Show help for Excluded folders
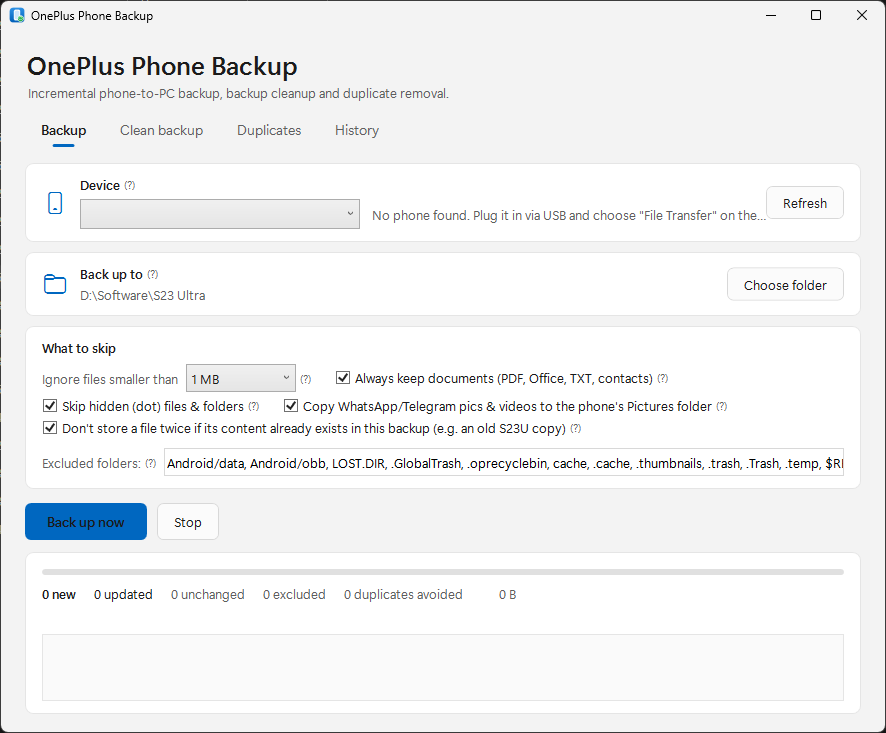This screenshot has height=733, width=886. click(150, 463)
